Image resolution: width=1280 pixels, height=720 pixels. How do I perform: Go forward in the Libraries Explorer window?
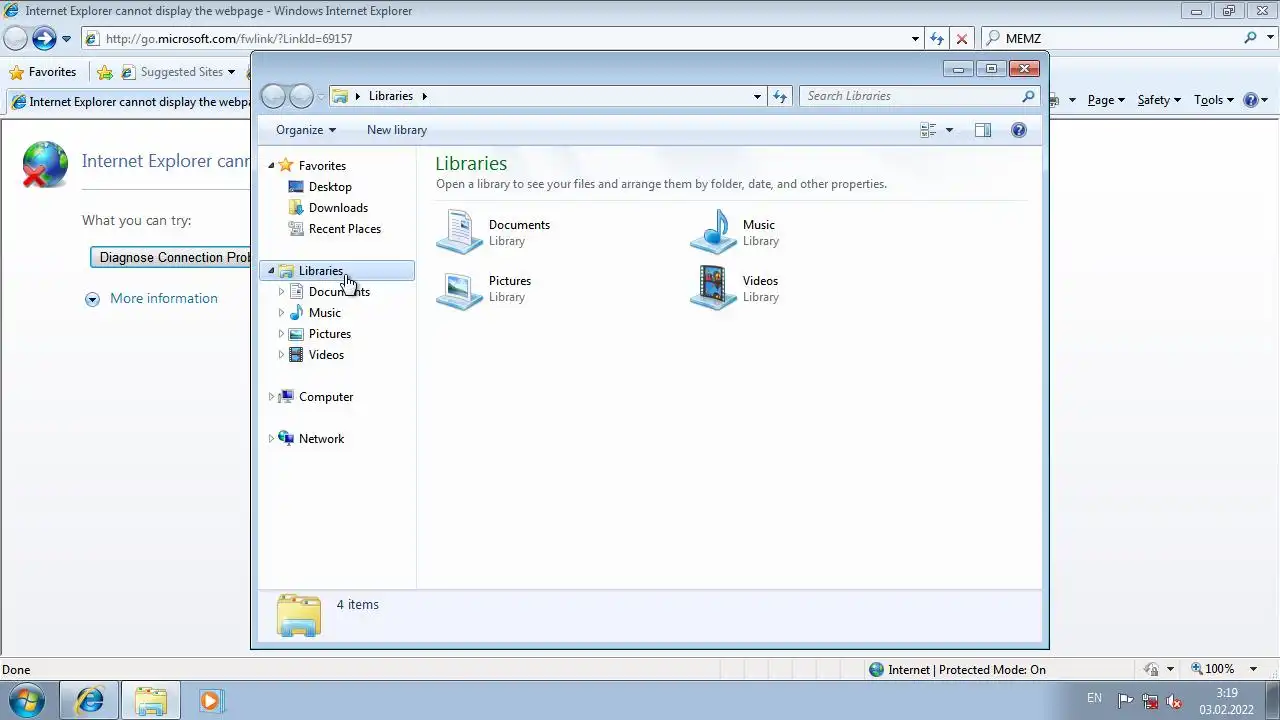[301, 96]
